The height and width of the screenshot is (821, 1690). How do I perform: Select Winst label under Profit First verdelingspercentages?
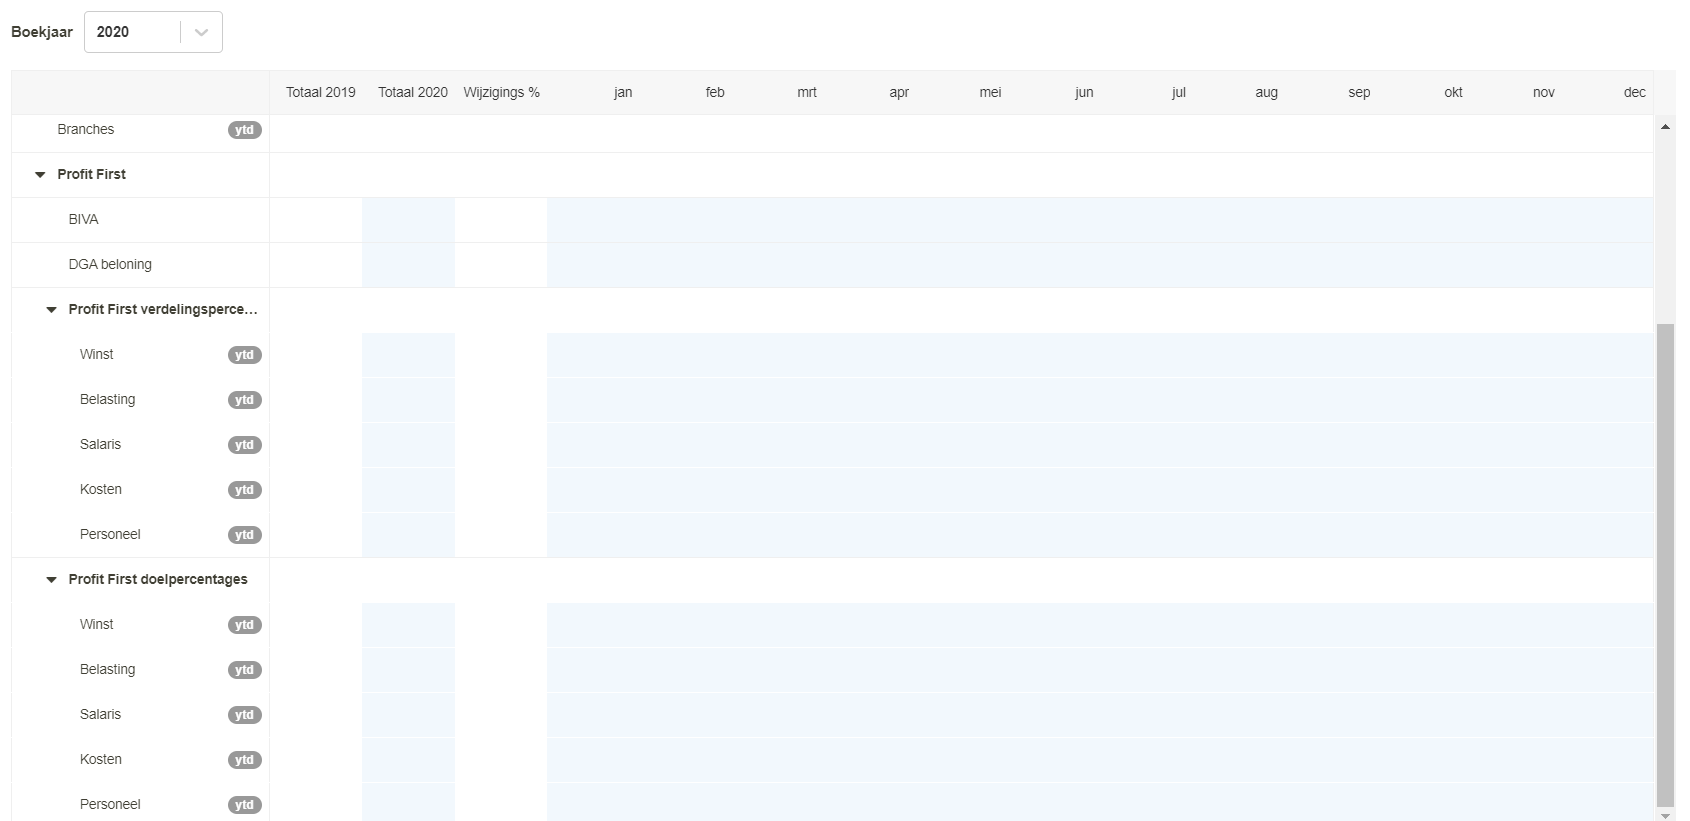(x=97, y=354)
